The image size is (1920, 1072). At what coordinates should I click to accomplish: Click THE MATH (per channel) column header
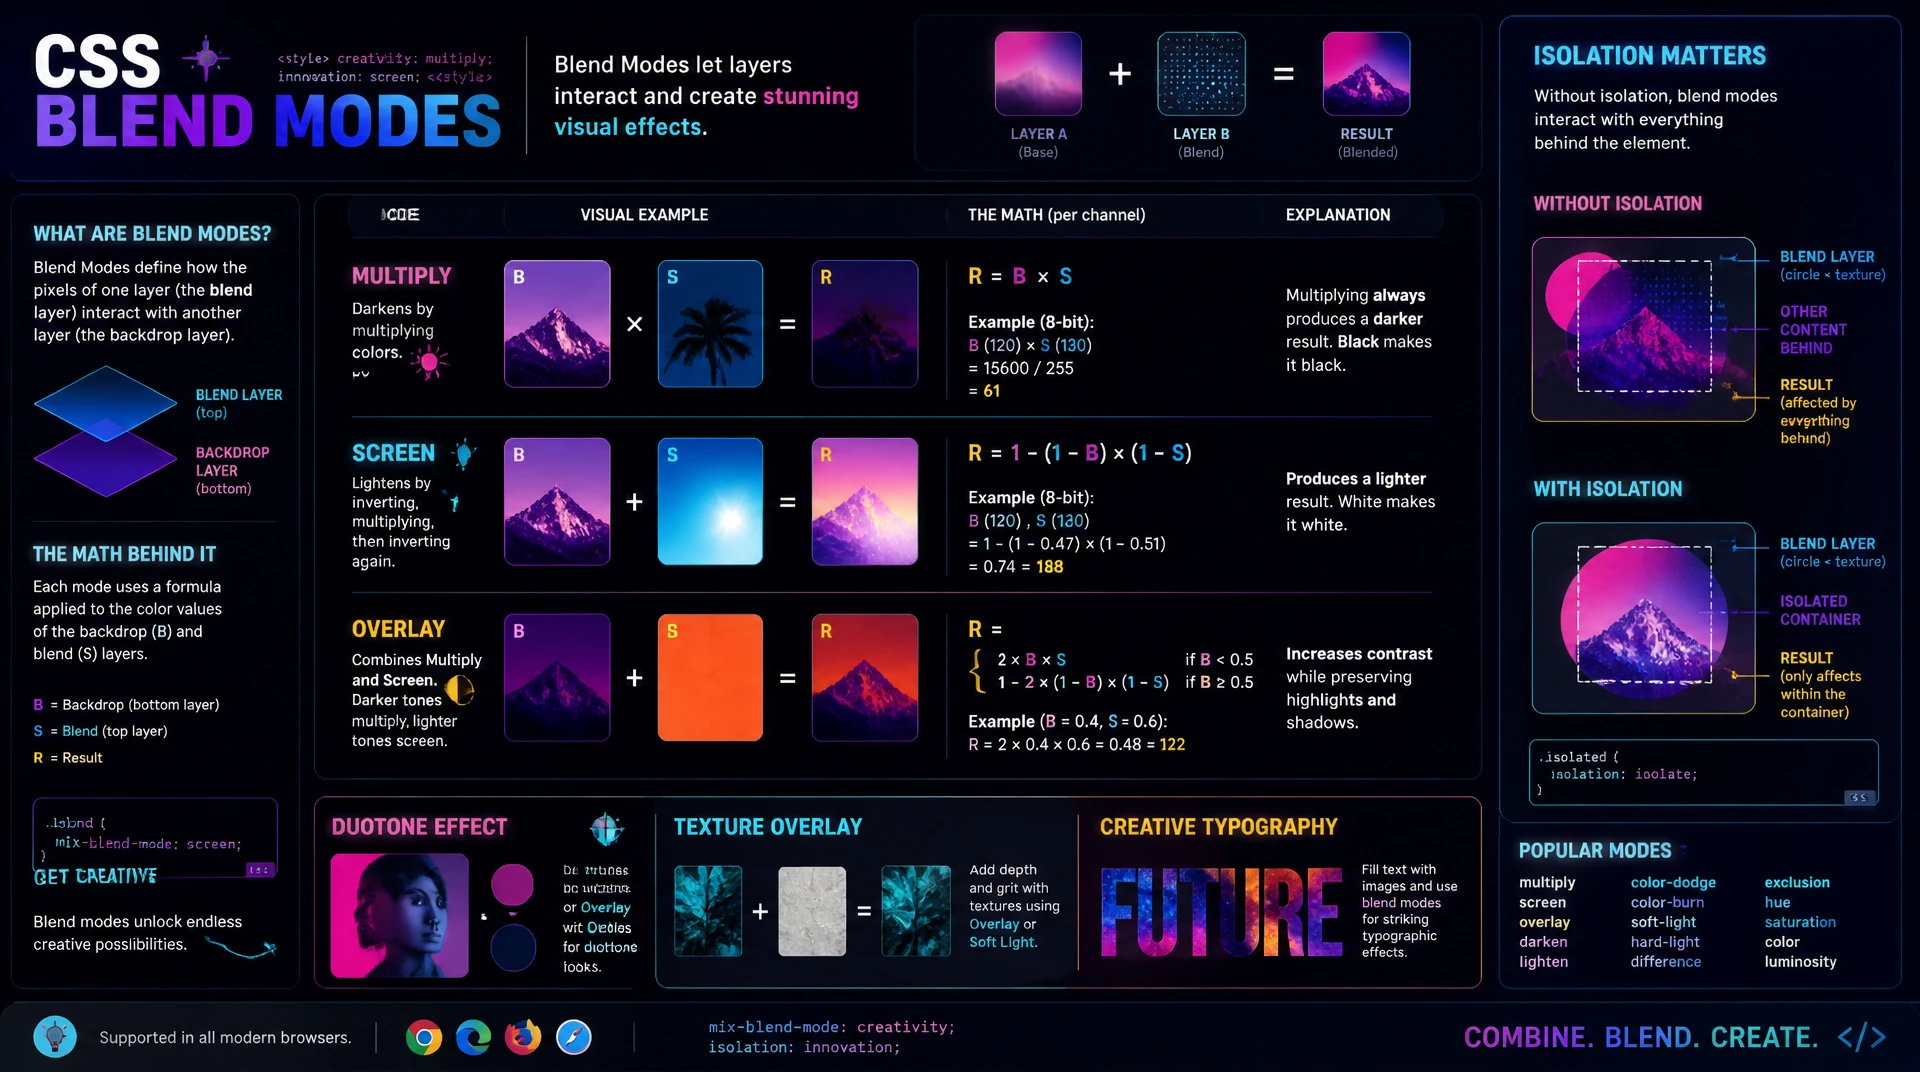pyautogui.click(x=1056, y=215)
